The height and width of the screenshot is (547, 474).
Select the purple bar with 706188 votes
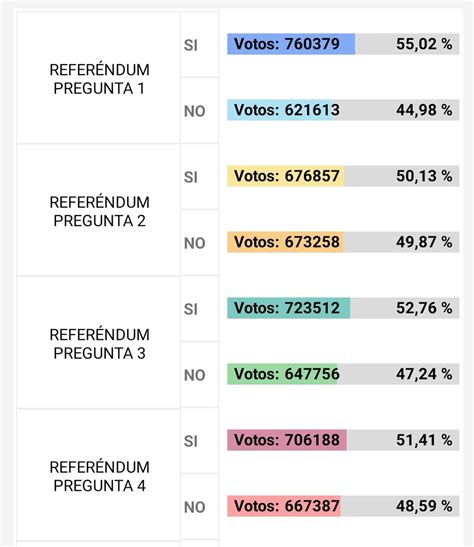pos(287,440)
